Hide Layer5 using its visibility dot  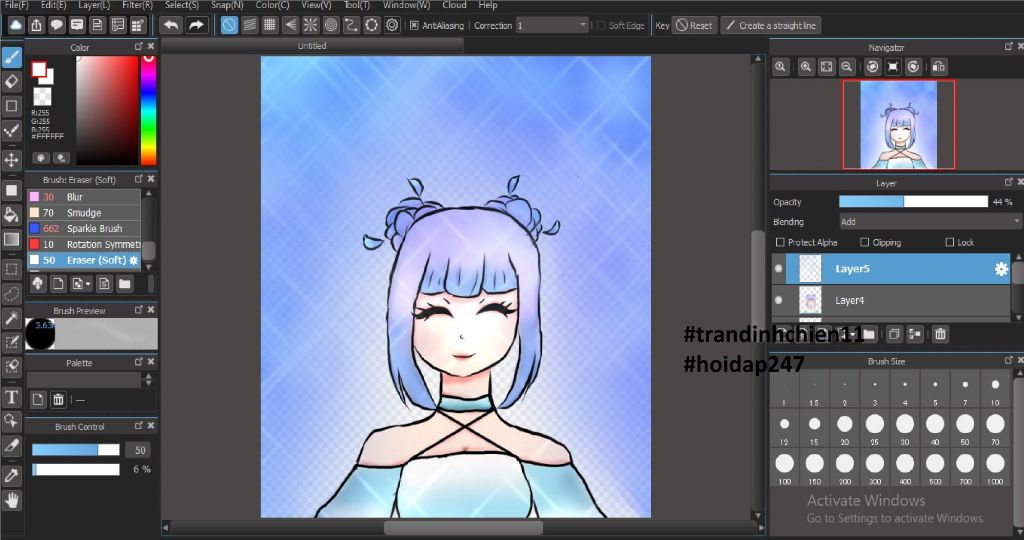coord(778,268)
